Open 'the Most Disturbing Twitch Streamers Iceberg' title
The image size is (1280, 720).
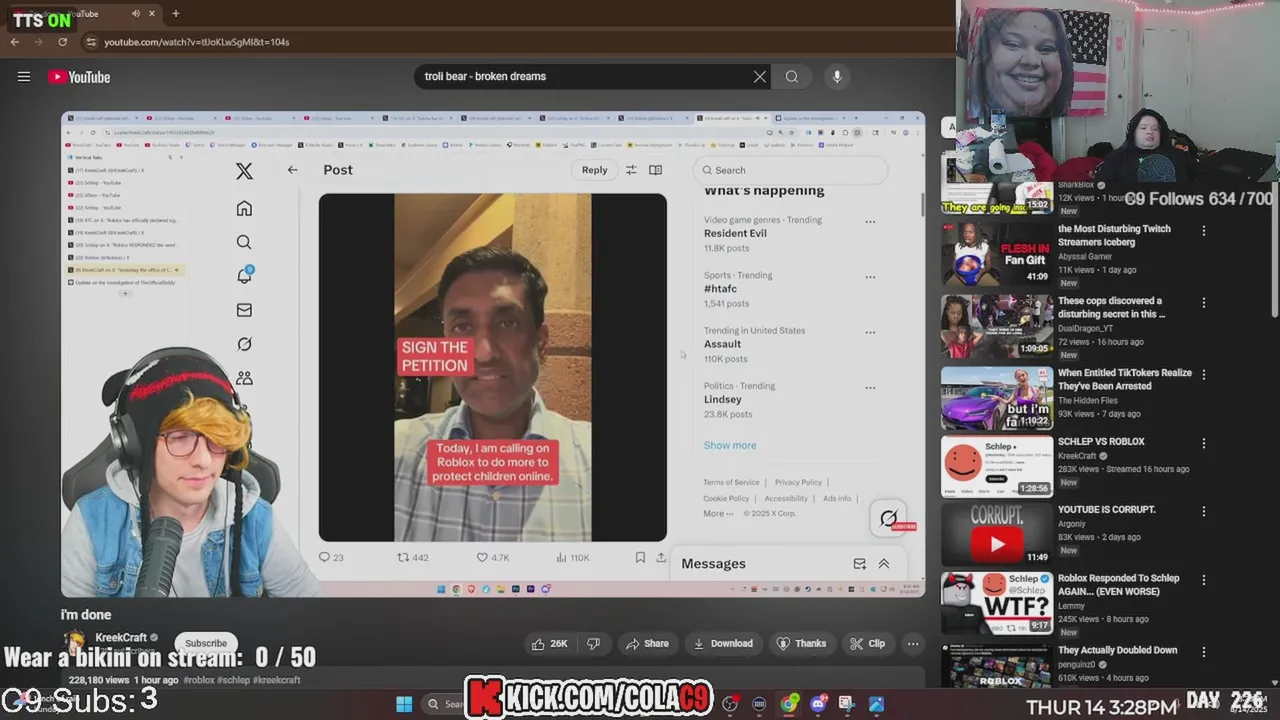click(x=1114, y=235)
